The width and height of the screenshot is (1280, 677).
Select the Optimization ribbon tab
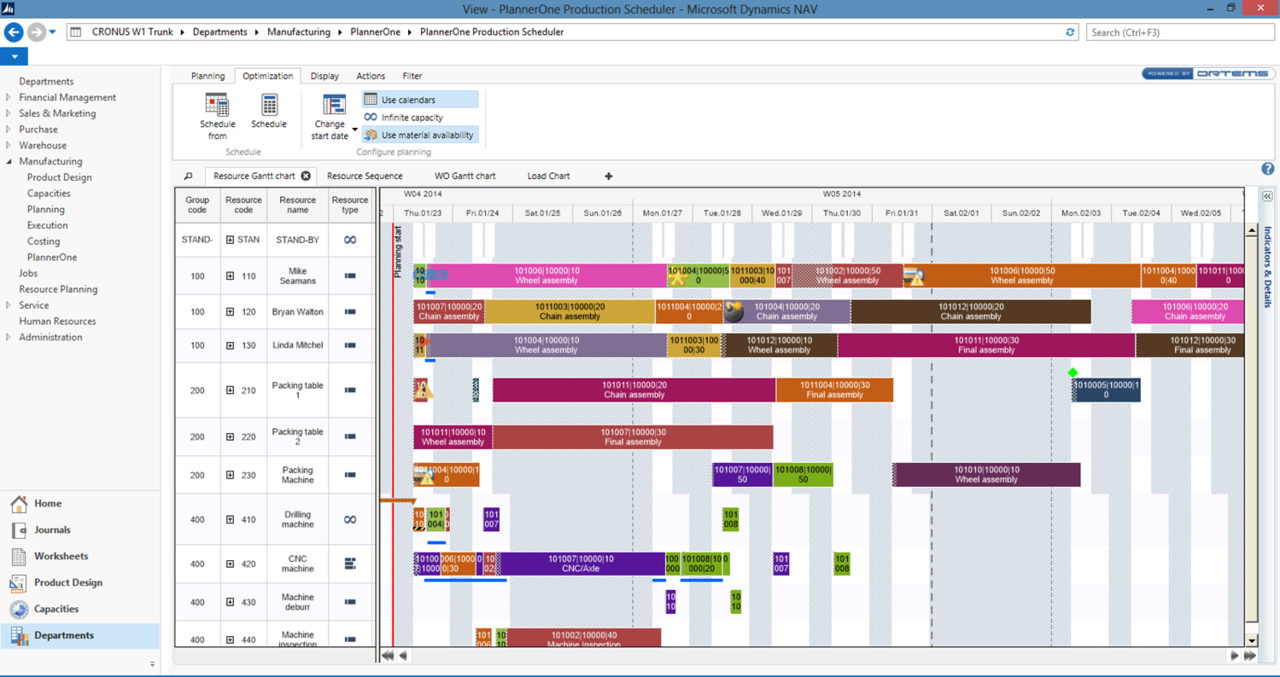(268, 76)
